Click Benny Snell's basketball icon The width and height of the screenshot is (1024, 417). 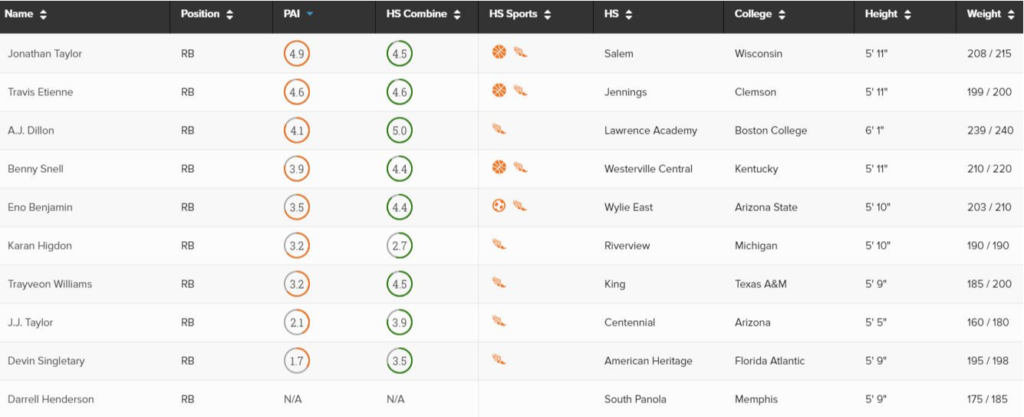pyautogui.click(x=499, y=168)
